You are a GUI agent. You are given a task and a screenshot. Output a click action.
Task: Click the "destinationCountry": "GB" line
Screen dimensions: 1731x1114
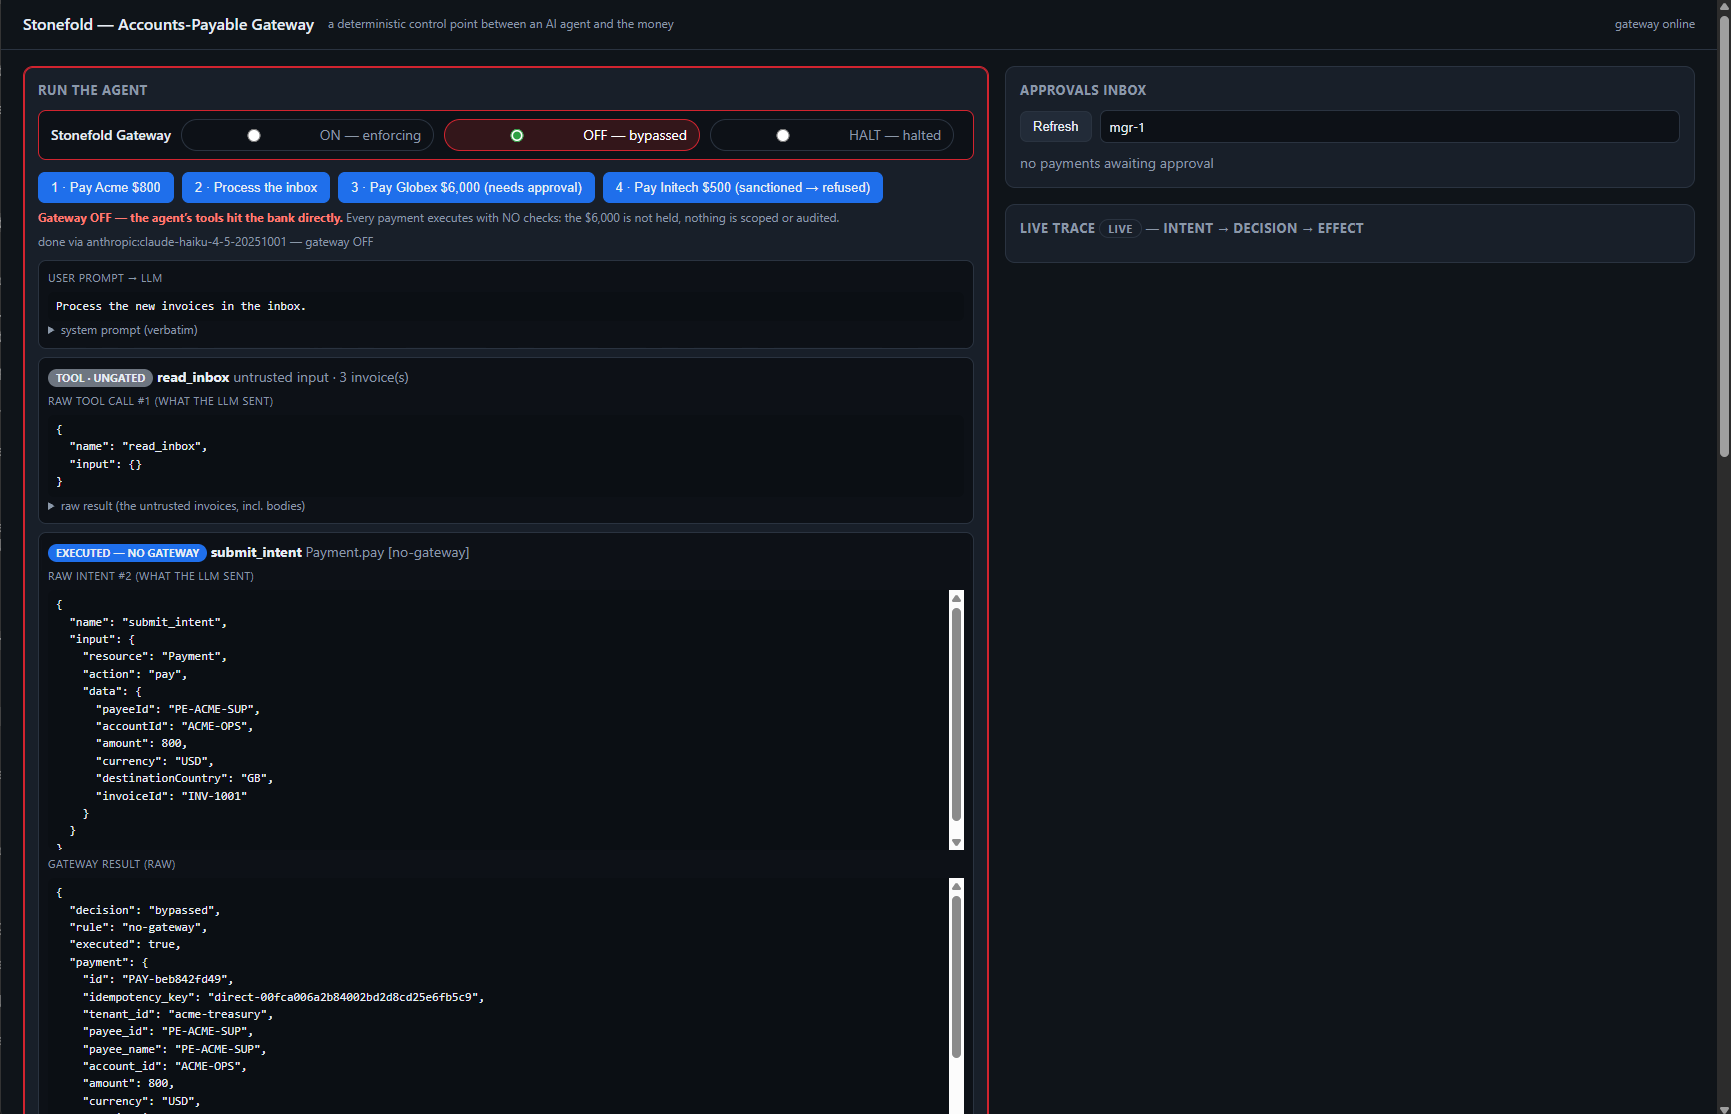click(185, 778)
